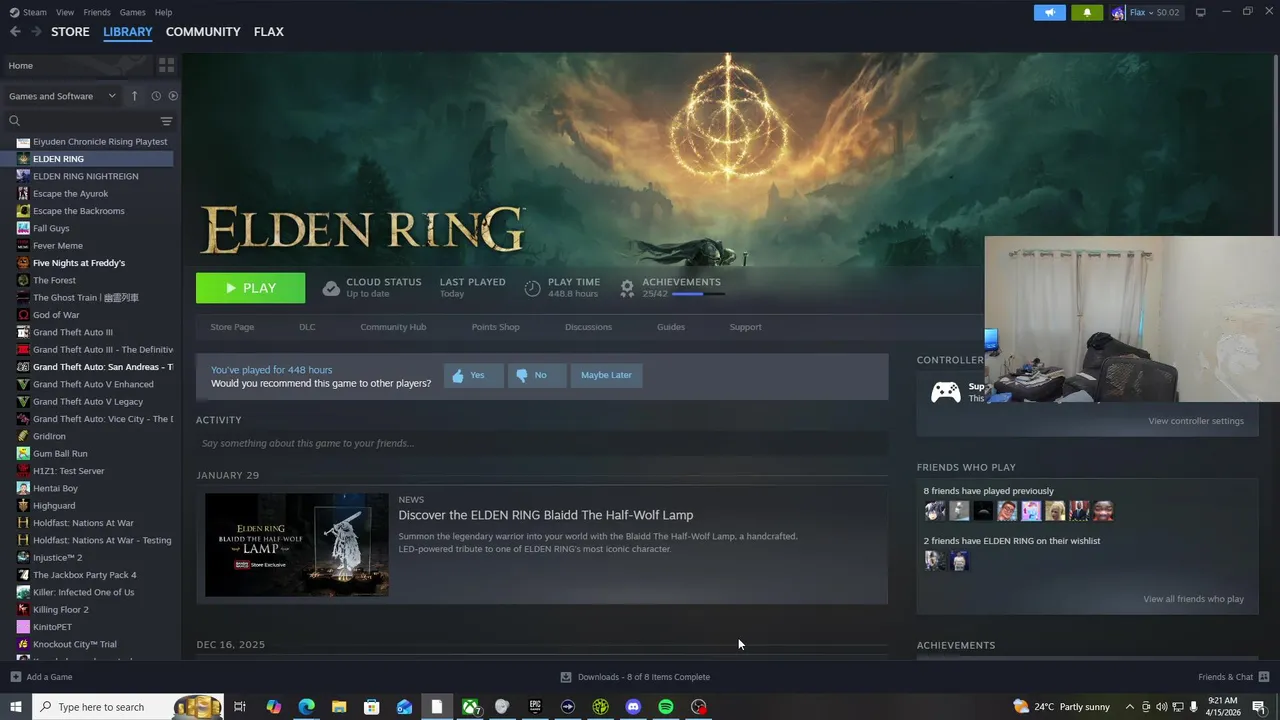Screen dimensions: 1280x720
Task: Click the cloud status checkmark icon
Action: click(x=331, y=288)
